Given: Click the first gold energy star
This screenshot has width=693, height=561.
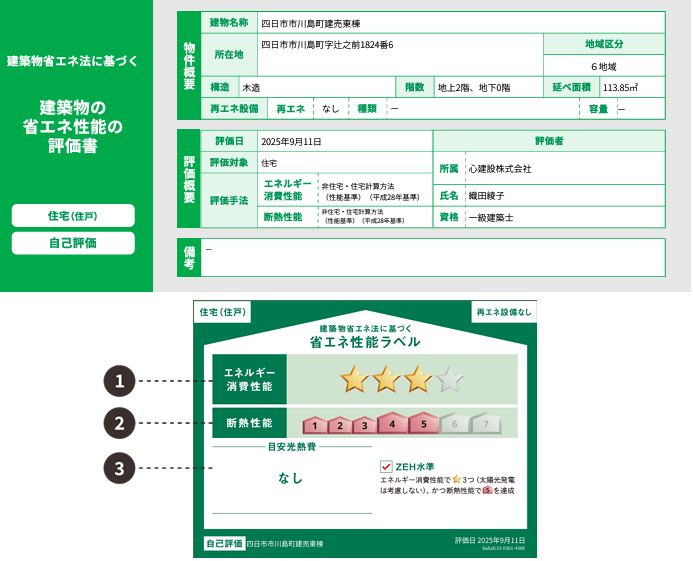Looking at the screenshot, I should [355, 379].
